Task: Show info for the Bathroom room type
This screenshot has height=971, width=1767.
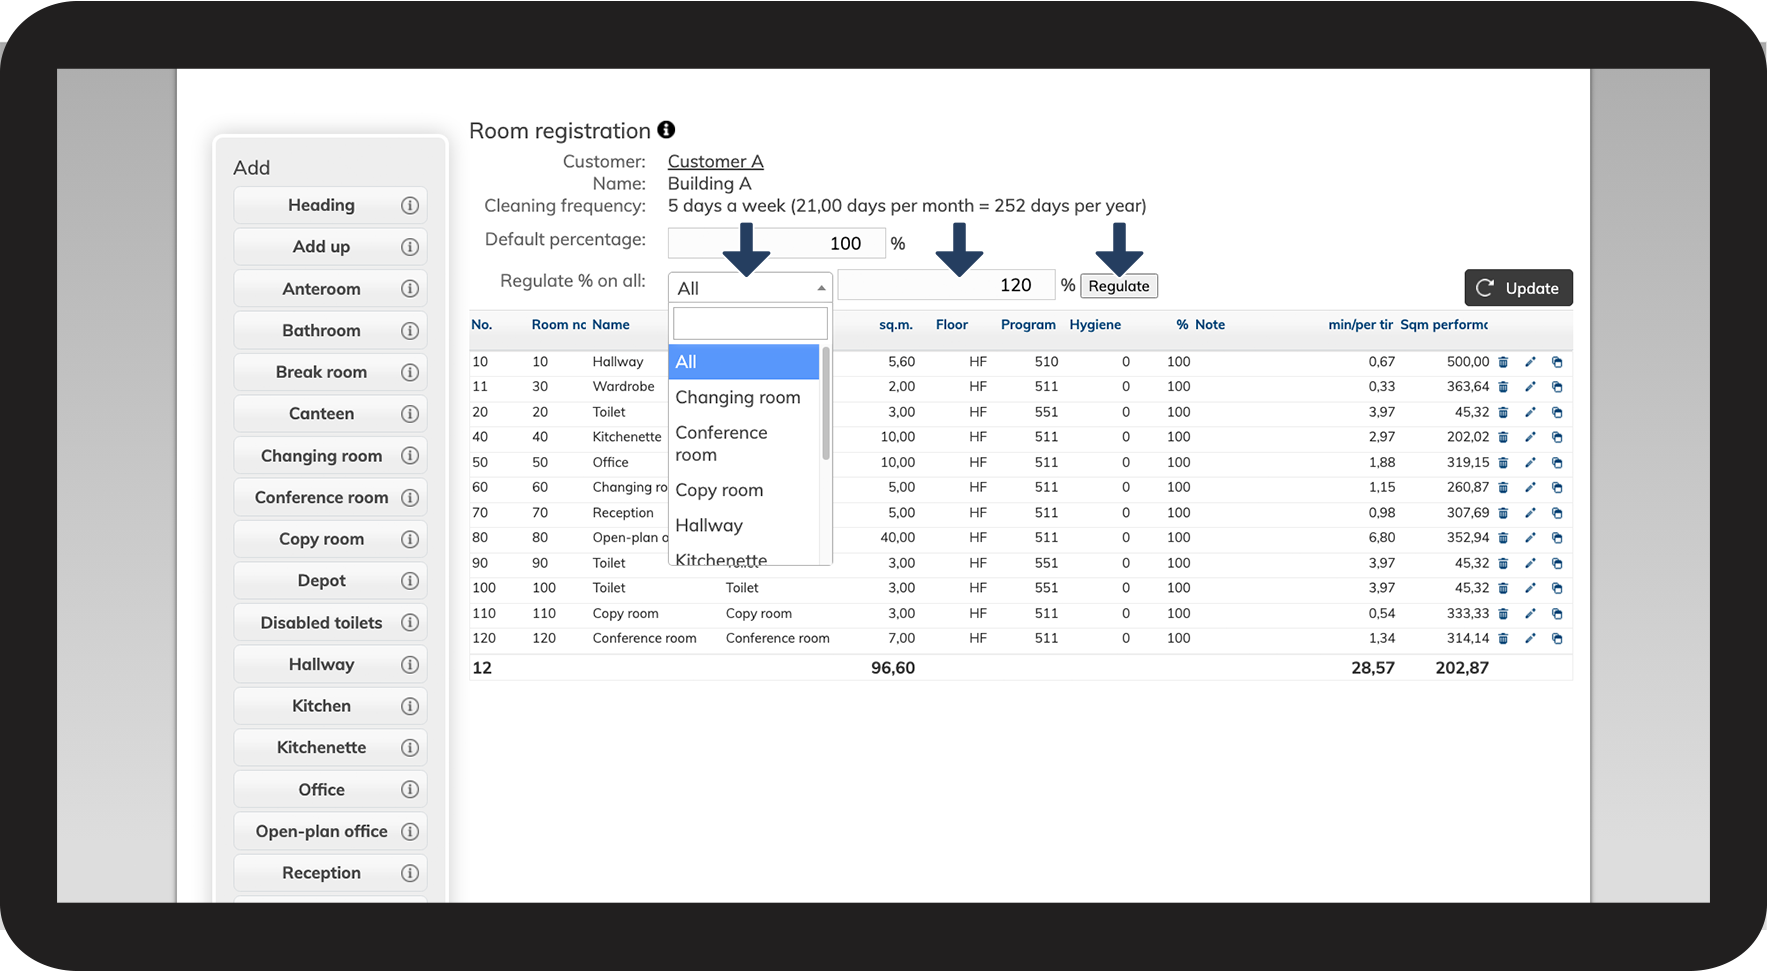Action: pyautogui.click(x=410, y=331)
